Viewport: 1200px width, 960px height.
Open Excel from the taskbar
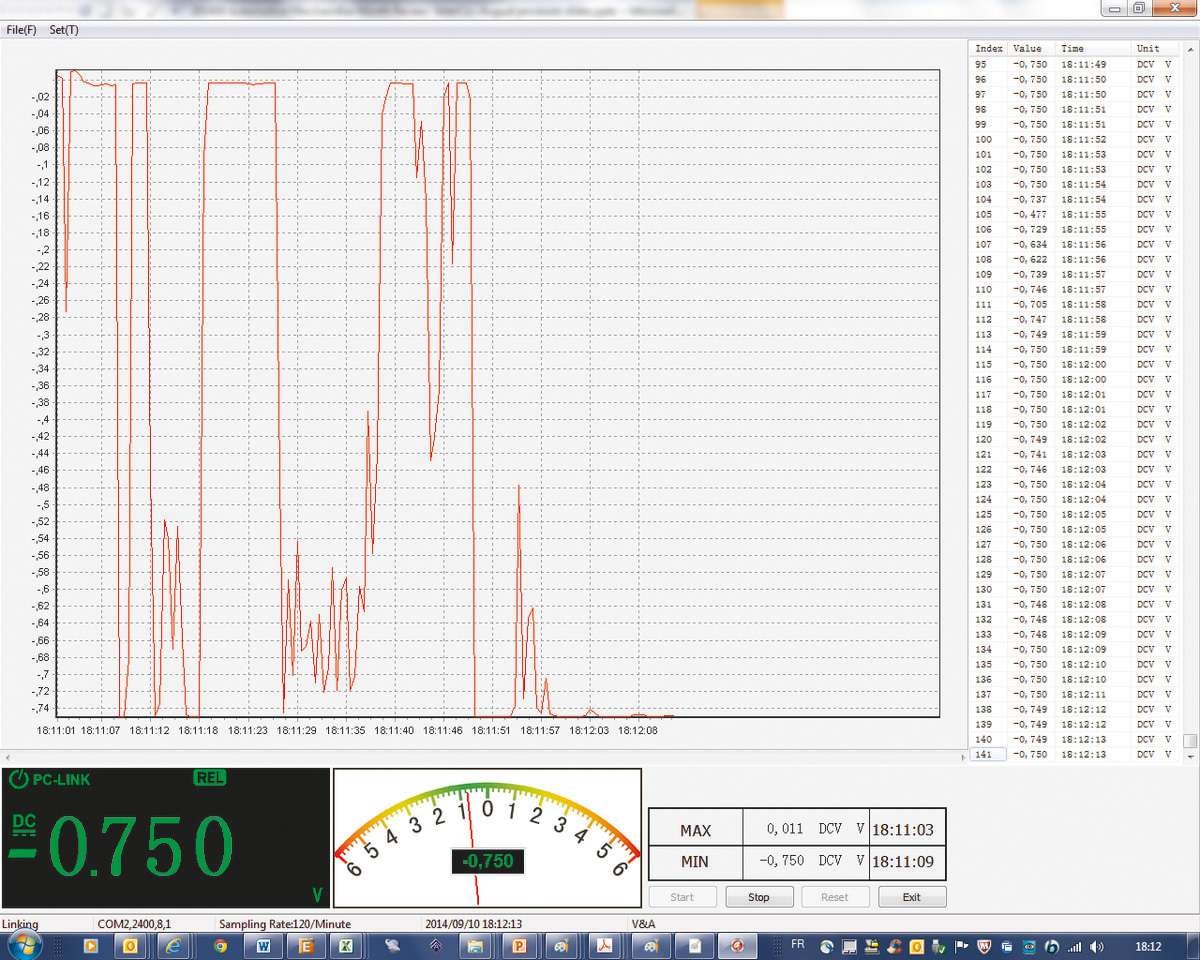[344, 945]
